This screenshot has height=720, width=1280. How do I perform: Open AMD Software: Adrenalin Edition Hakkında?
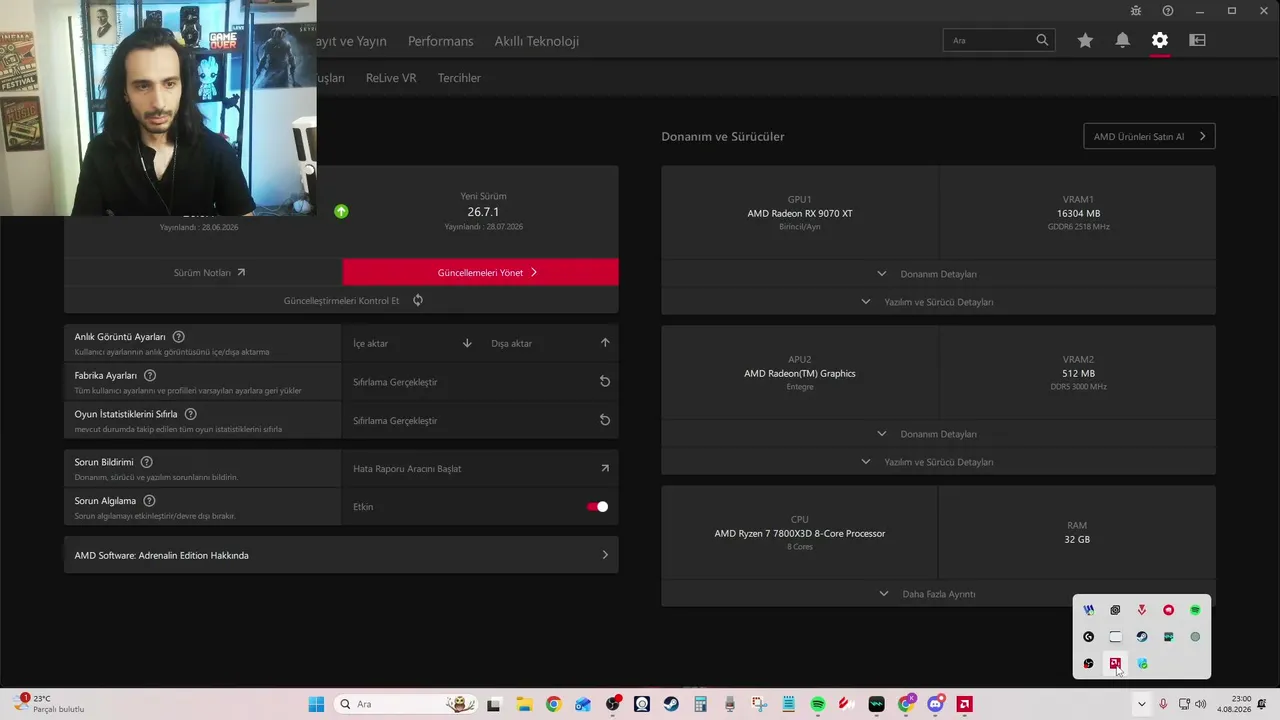click(341, 555)
